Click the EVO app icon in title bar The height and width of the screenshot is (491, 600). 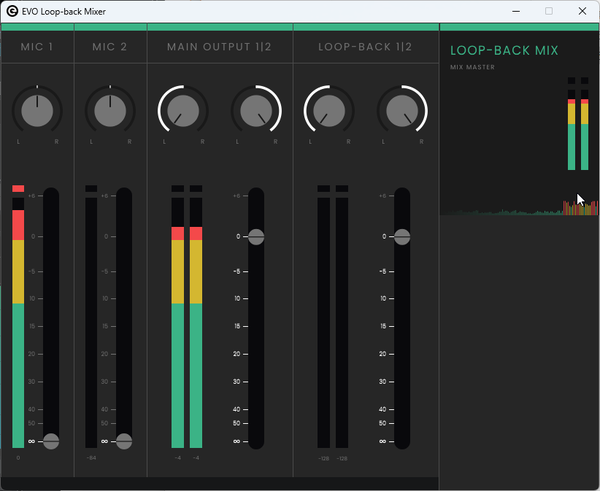[10, 11]
